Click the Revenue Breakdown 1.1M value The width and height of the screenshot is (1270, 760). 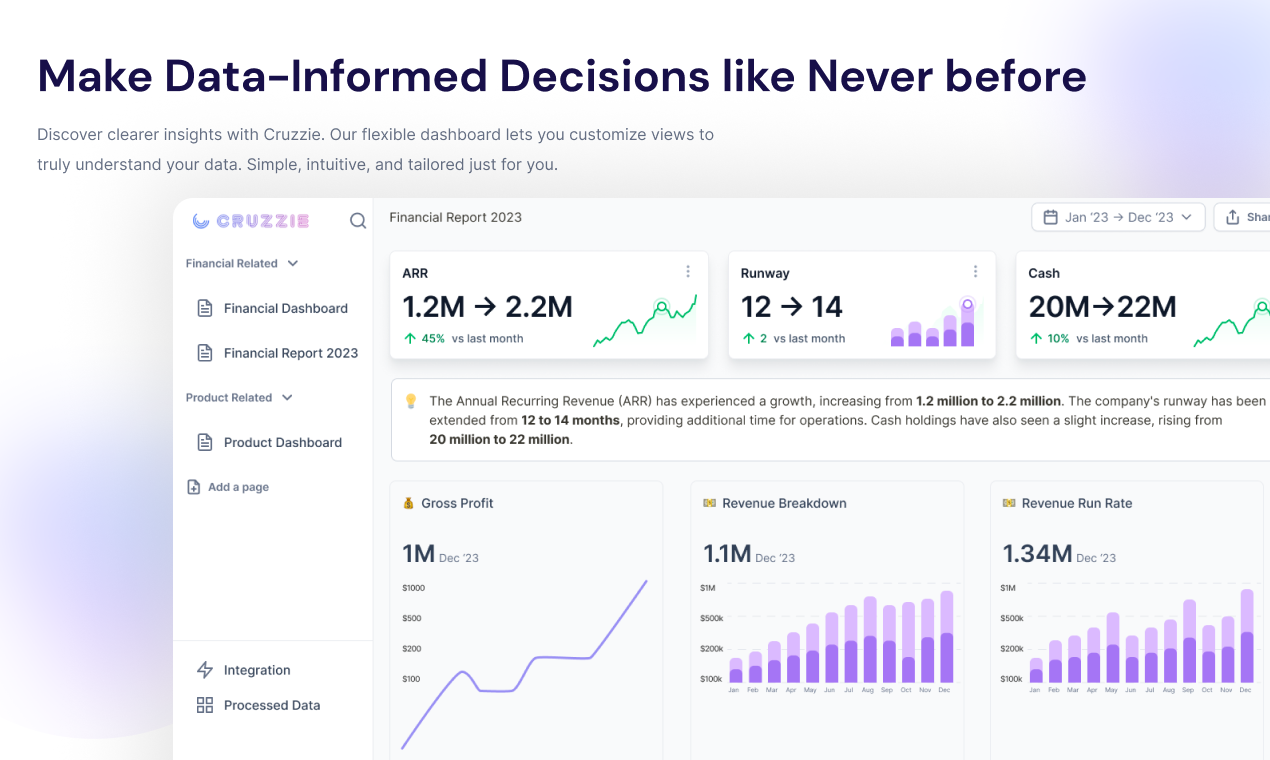727,554
